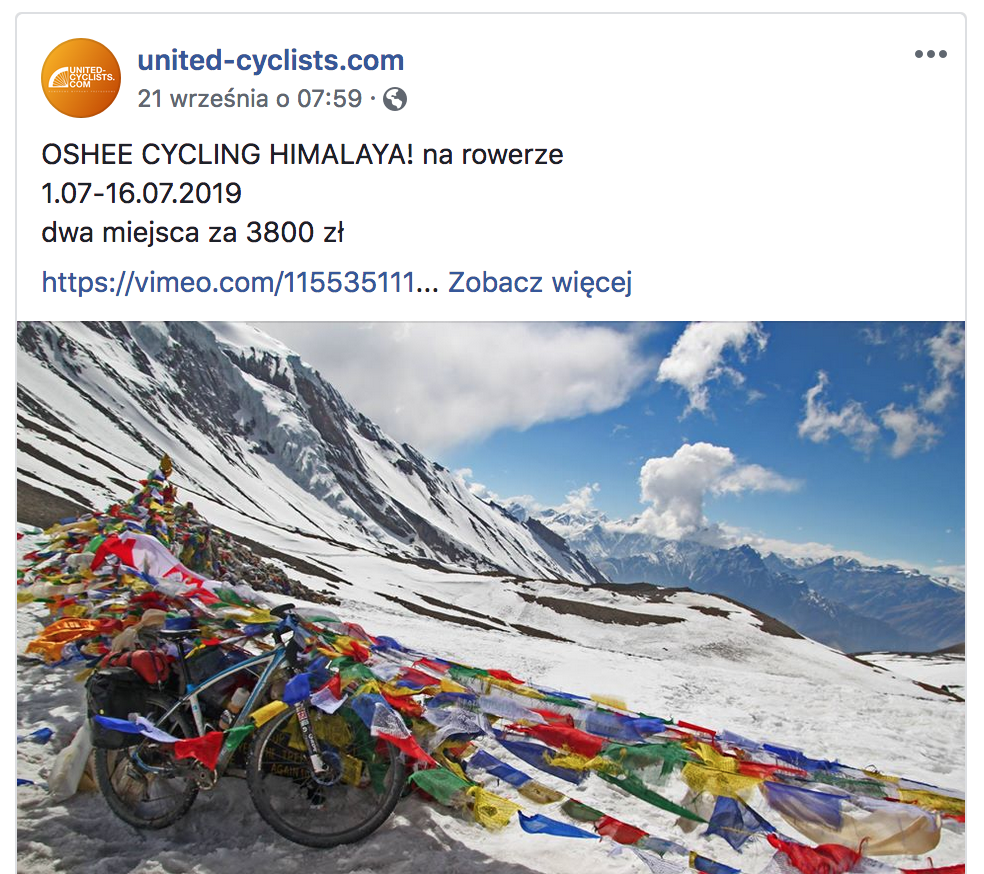
Task: Expand the post with Zobacz więcej
Action: point(540,282)
